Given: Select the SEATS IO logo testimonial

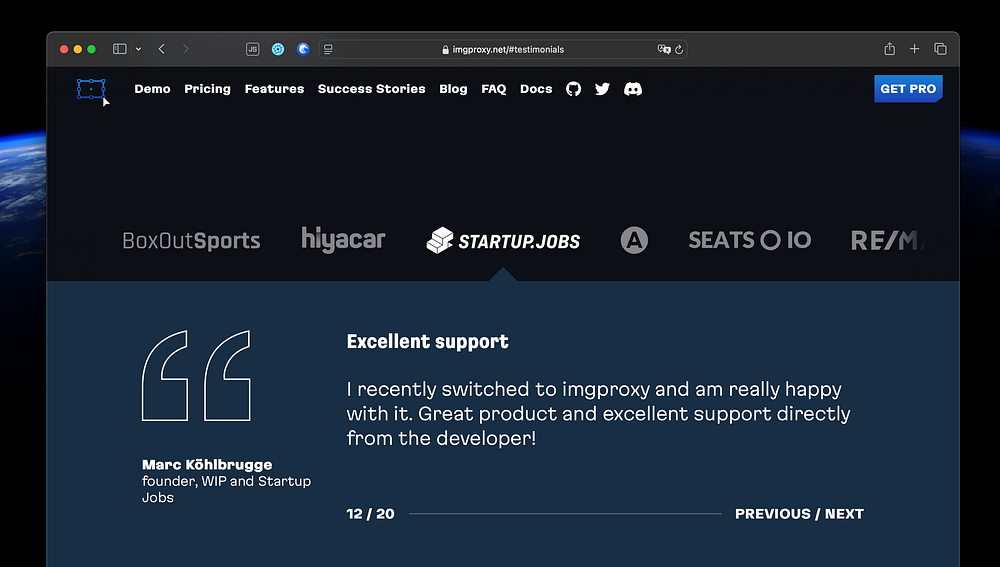Looking at the screenshot, I should 750,240.
